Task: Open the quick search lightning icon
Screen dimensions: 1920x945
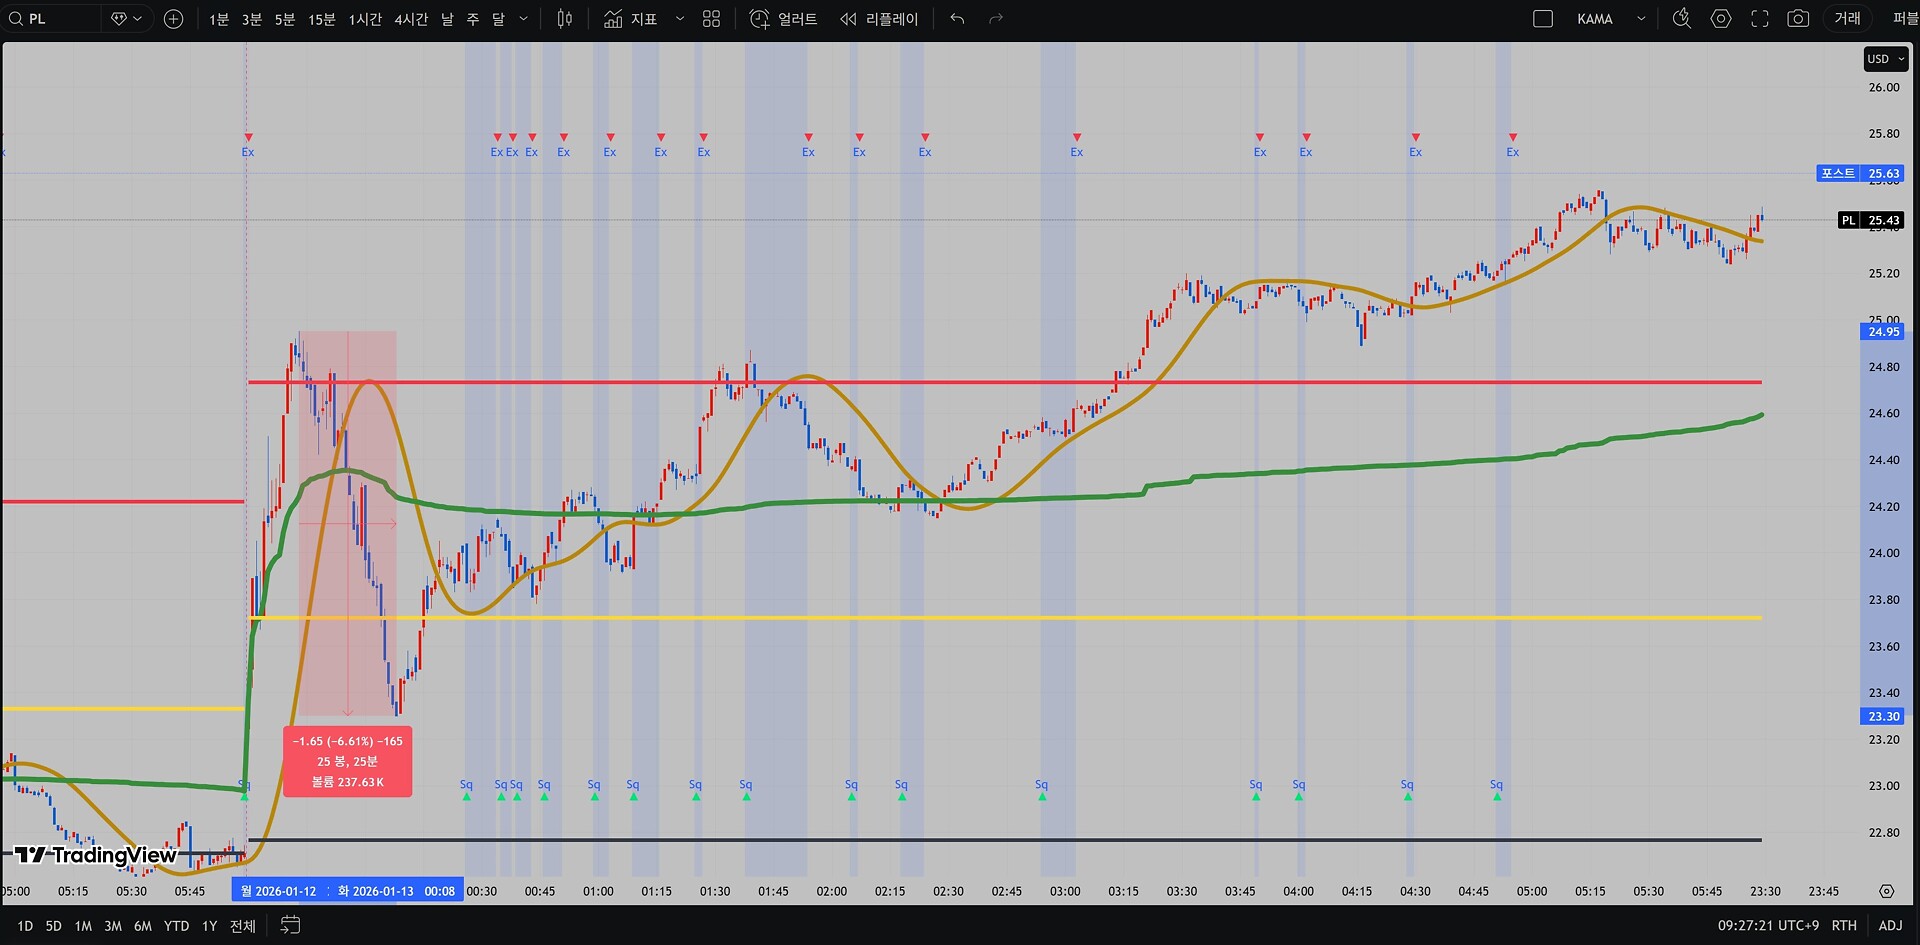Action: click(x=1682, y=19)
